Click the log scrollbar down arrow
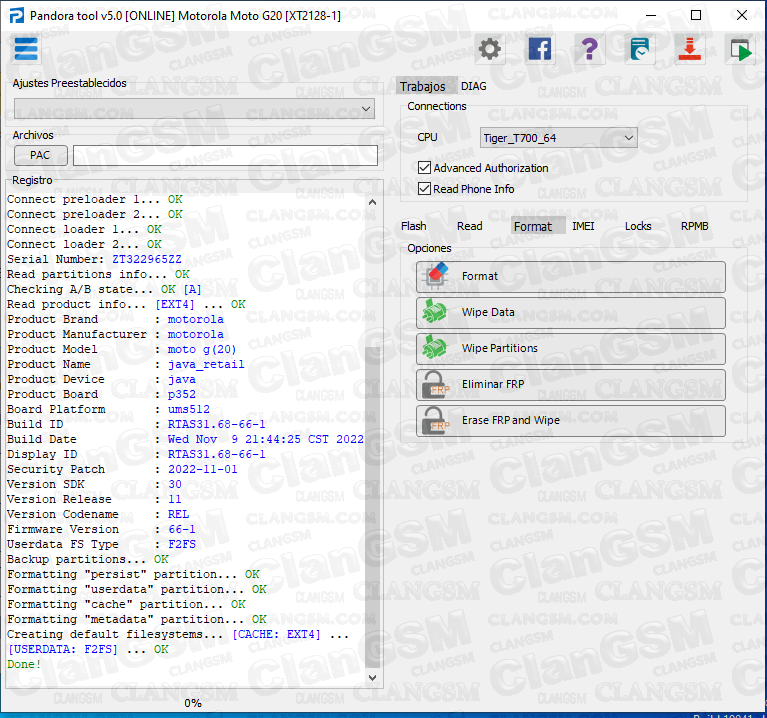This screenshot has width=767, height=718. pos(374,677)
